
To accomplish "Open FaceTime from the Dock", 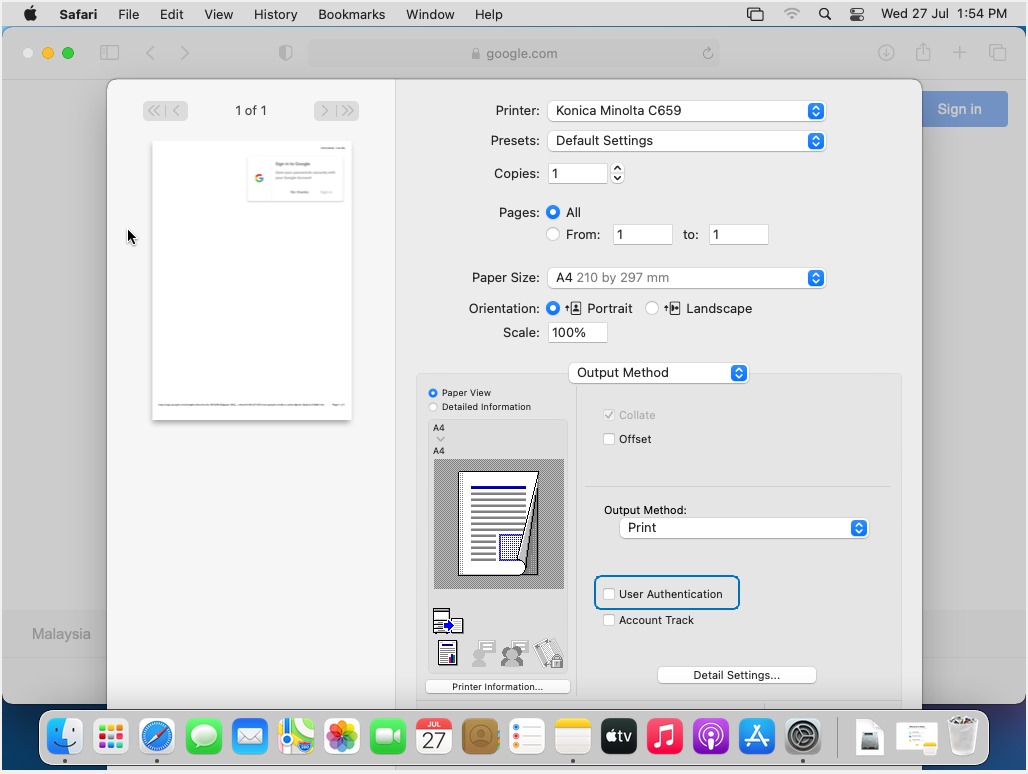I will coord(388,736).
